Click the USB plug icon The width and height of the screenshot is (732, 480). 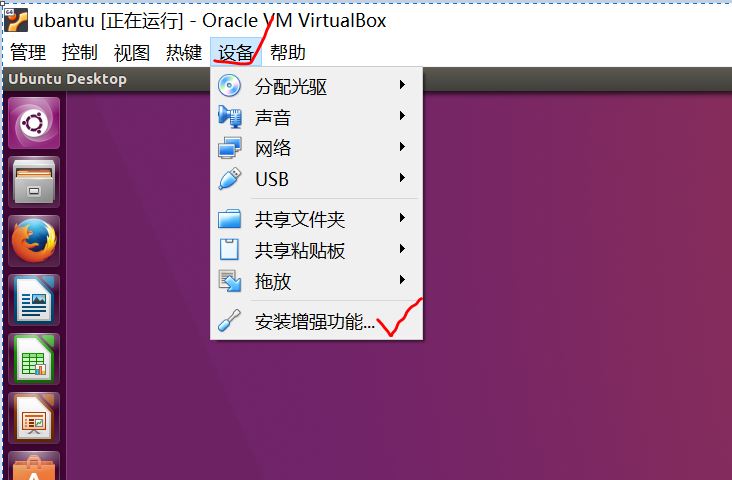tap(230, 179)
